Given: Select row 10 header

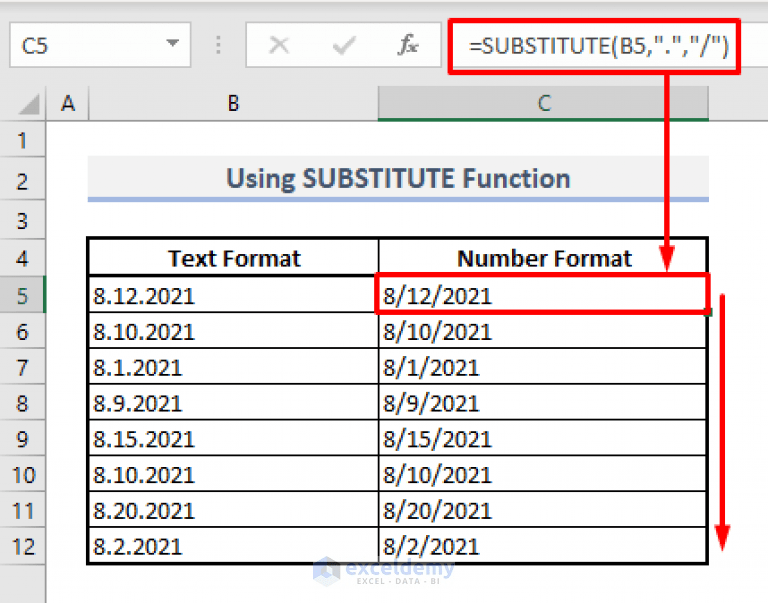Looking at the screenshot, I should [x=23, y=475].
